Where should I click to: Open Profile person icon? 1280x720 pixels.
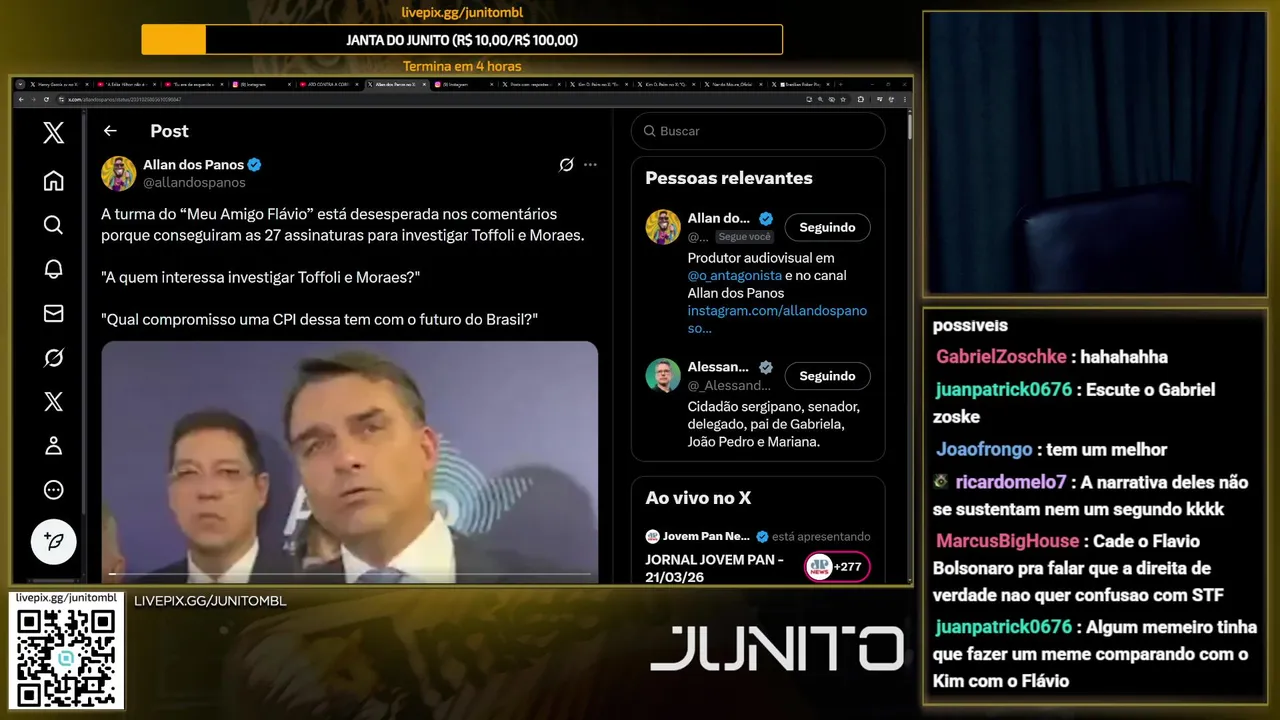54,446
